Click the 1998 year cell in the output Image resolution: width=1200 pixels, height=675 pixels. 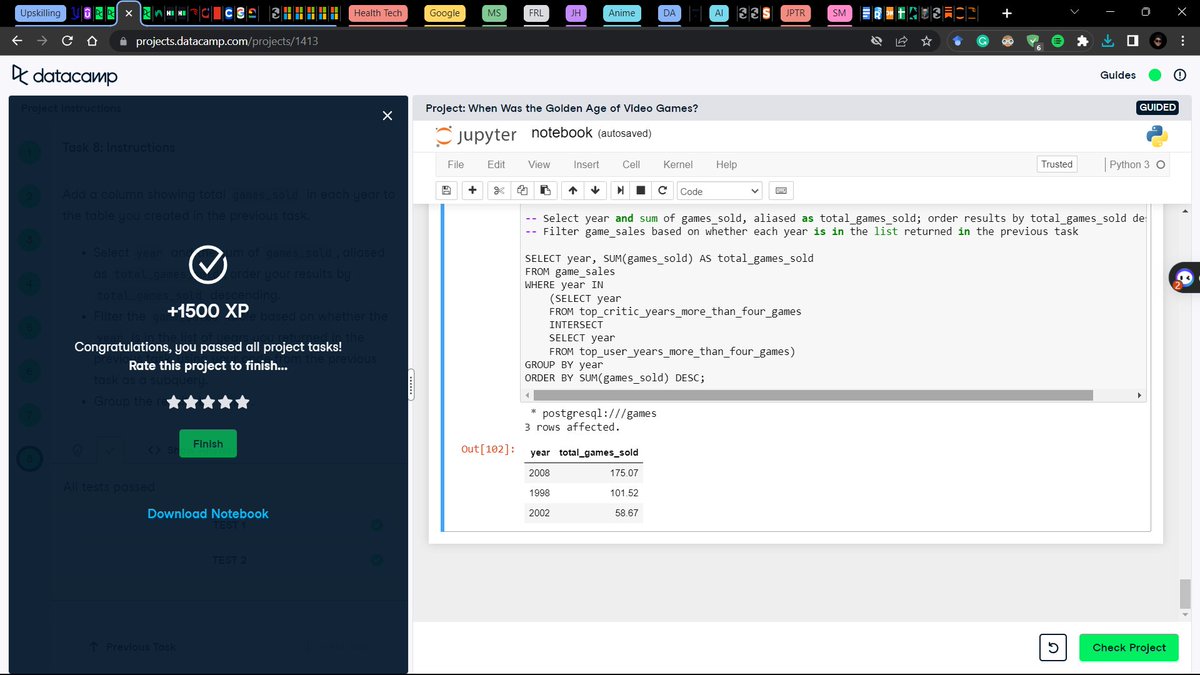click(539, 493)
